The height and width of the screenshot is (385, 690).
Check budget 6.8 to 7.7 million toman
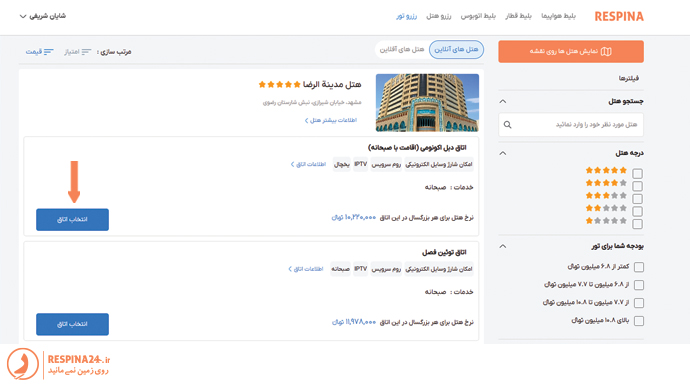pos(639,285)
